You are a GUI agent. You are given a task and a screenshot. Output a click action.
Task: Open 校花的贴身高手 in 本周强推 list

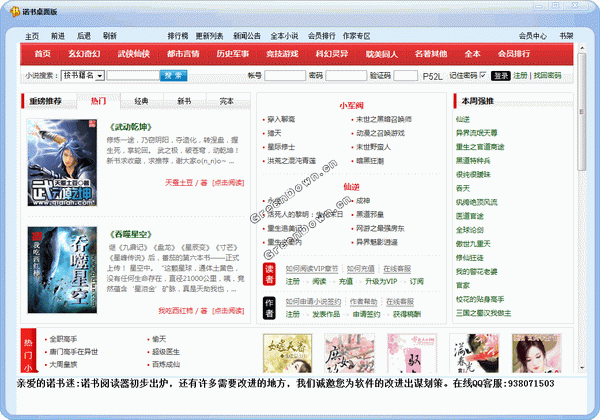(480, 300)
